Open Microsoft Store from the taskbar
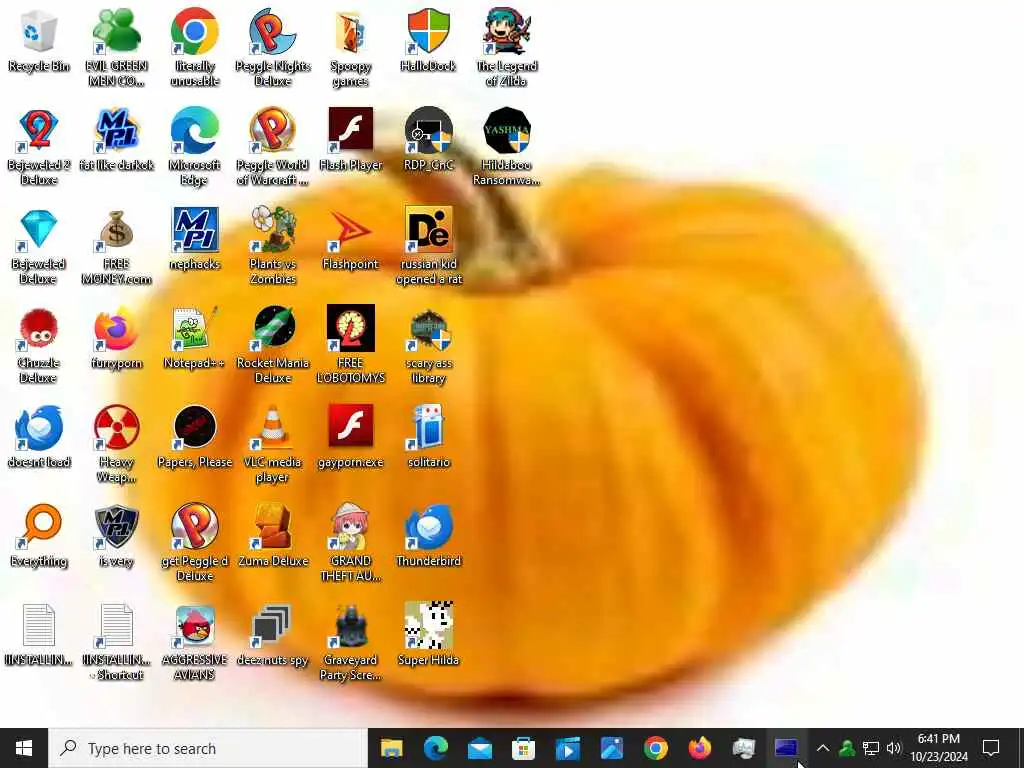The height and width of the screenshot is (768, 1024). pos(523,748)
